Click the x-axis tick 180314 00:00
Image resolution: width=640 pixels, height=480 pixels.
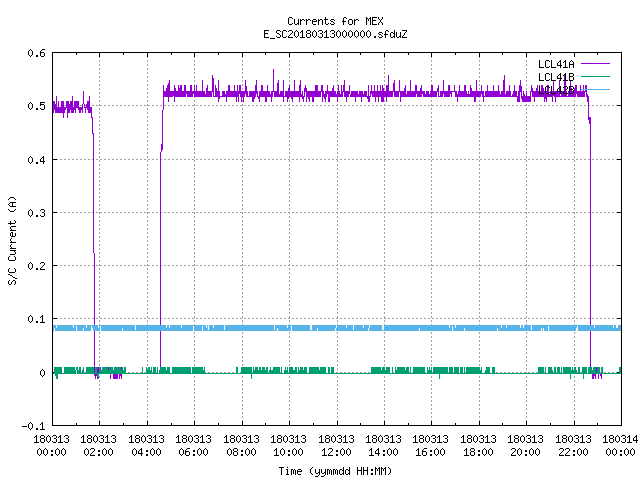[620, 445]
